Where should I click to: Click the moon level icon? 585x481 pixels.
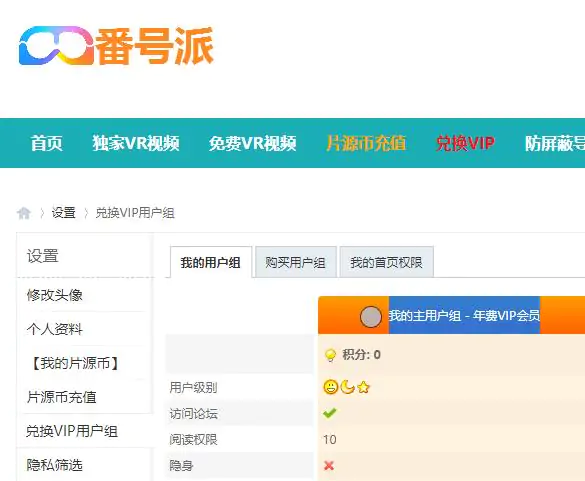pos(347,387)
